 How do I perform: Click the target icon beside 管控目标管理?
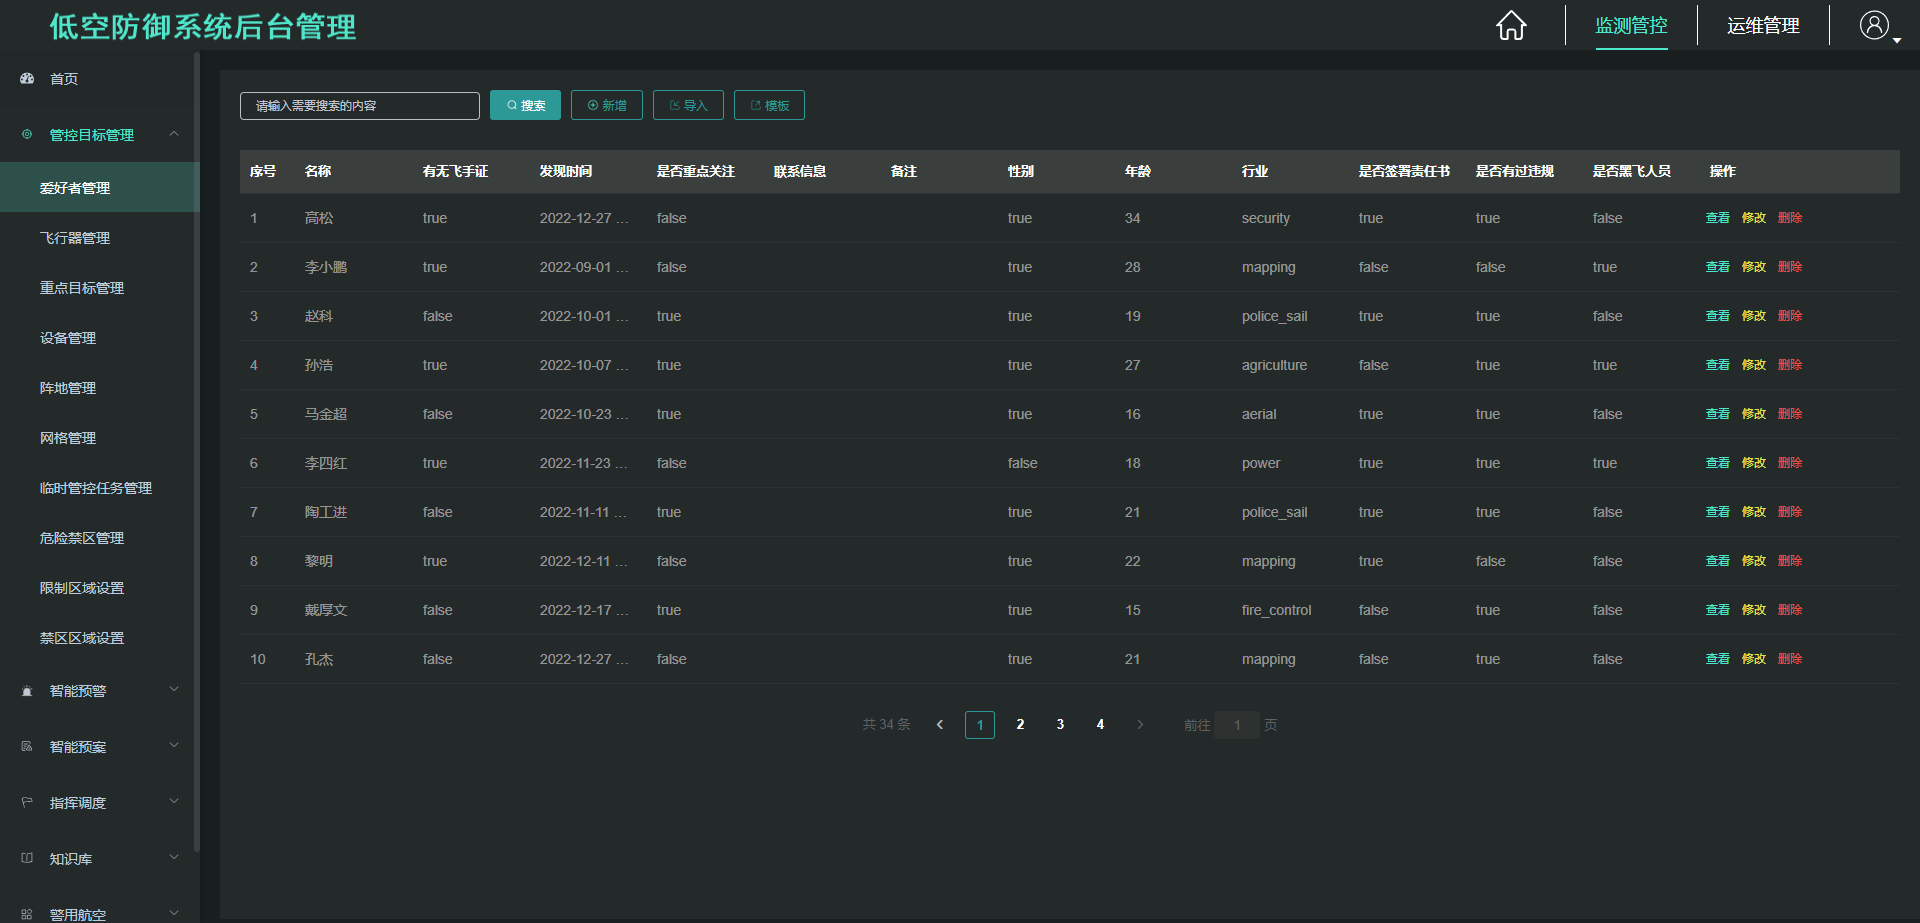(27, 134)
